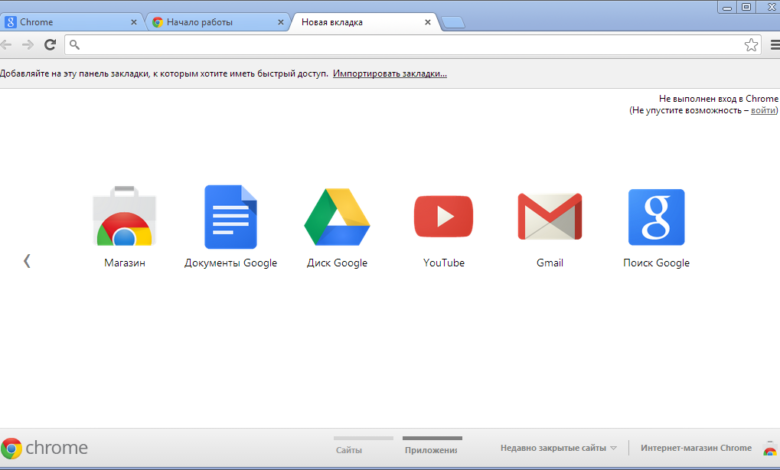
Task: Click the reload page icon
Action: pyautogui.click(x=49, y=45)
